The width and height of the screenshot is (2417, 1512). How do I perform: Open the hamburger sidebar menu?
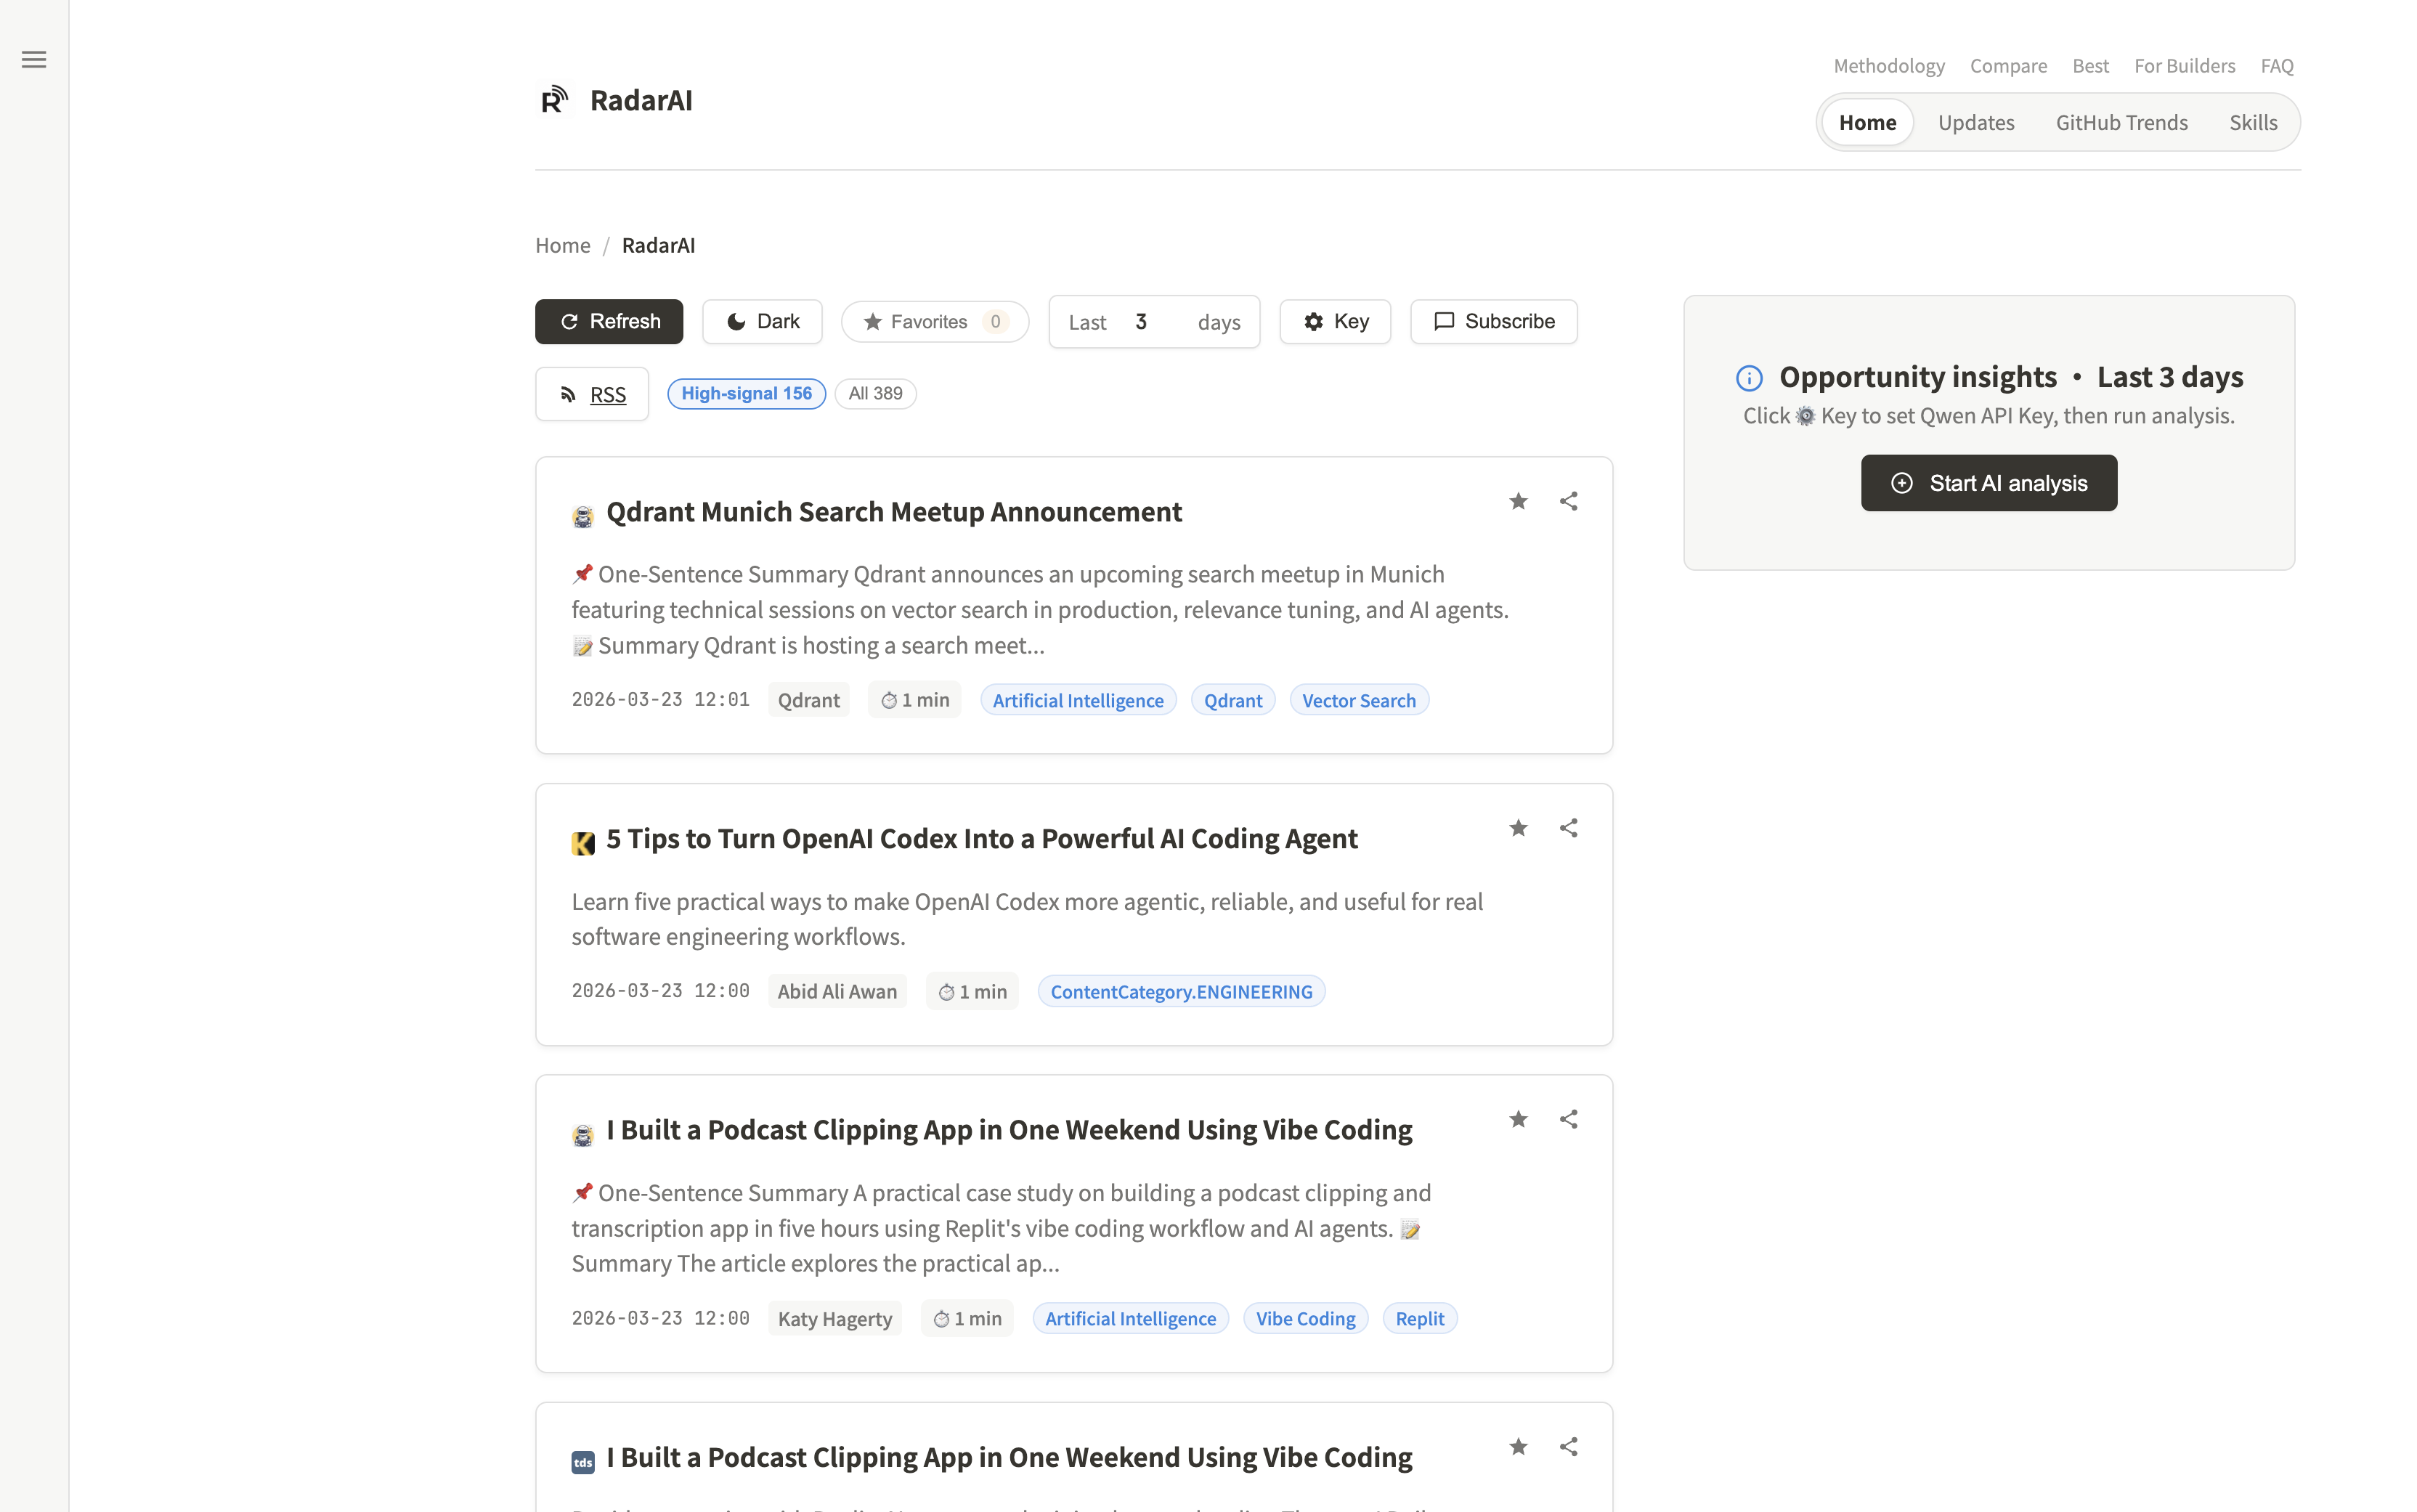(34, 60)
